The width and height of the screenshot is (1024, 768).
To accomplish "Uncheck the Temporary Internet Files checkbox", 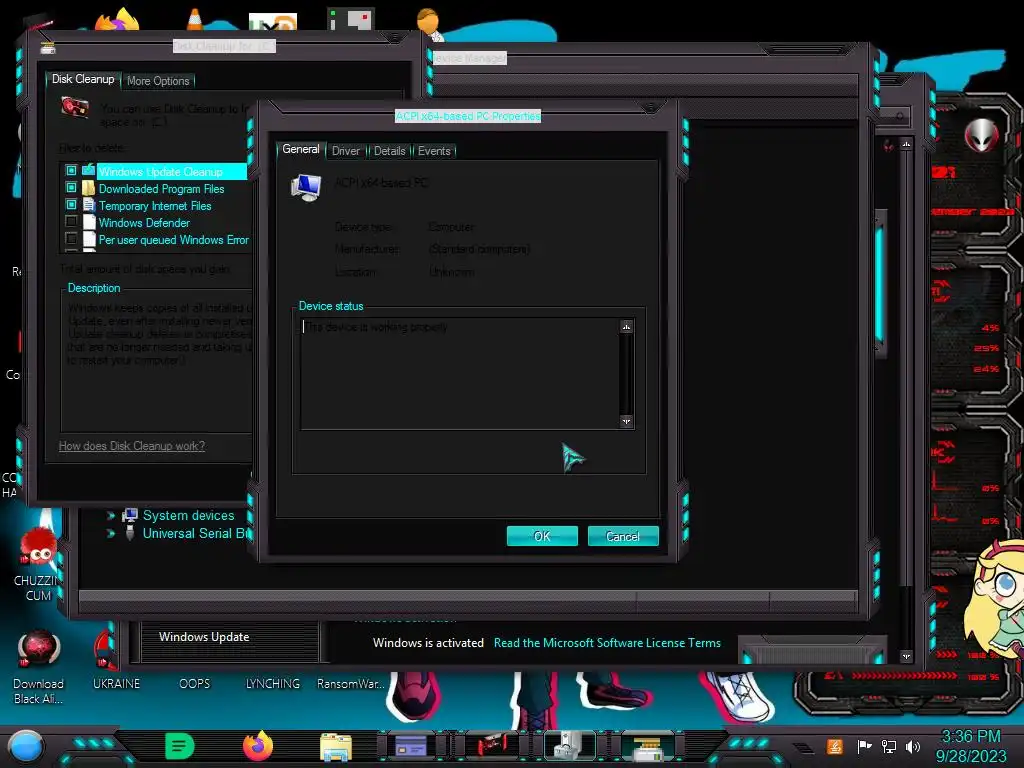I will pos(71,204).
